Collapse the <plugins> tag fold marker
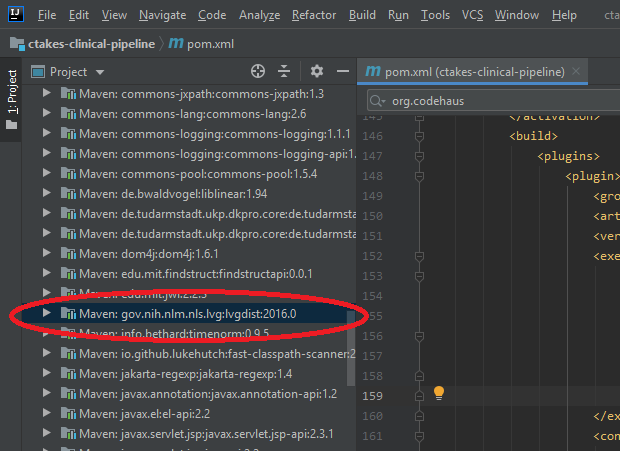This screenshot has width=620, height=451. pyautogui.click(x=420, y=157)
